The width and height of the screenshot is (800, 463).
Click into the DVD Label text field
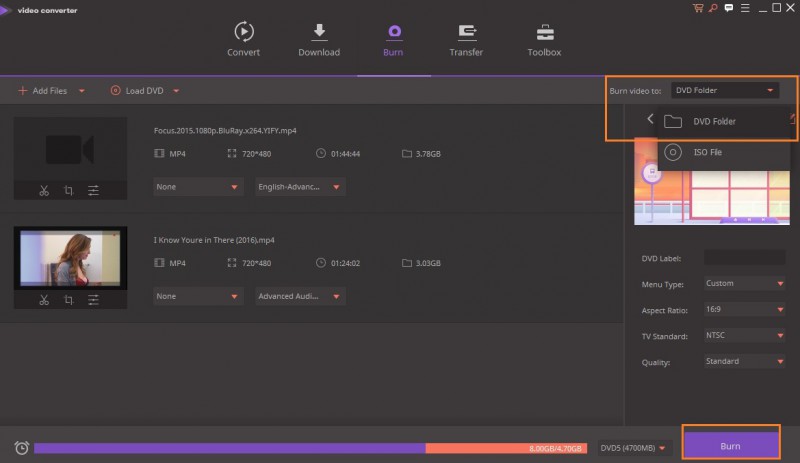[x=744, y=258]
